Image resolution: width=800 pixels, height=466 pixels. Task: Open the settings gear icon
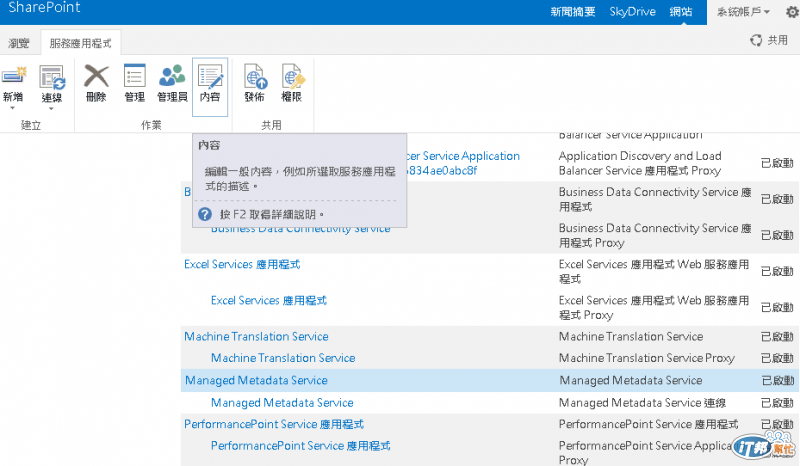coord(792,11)
